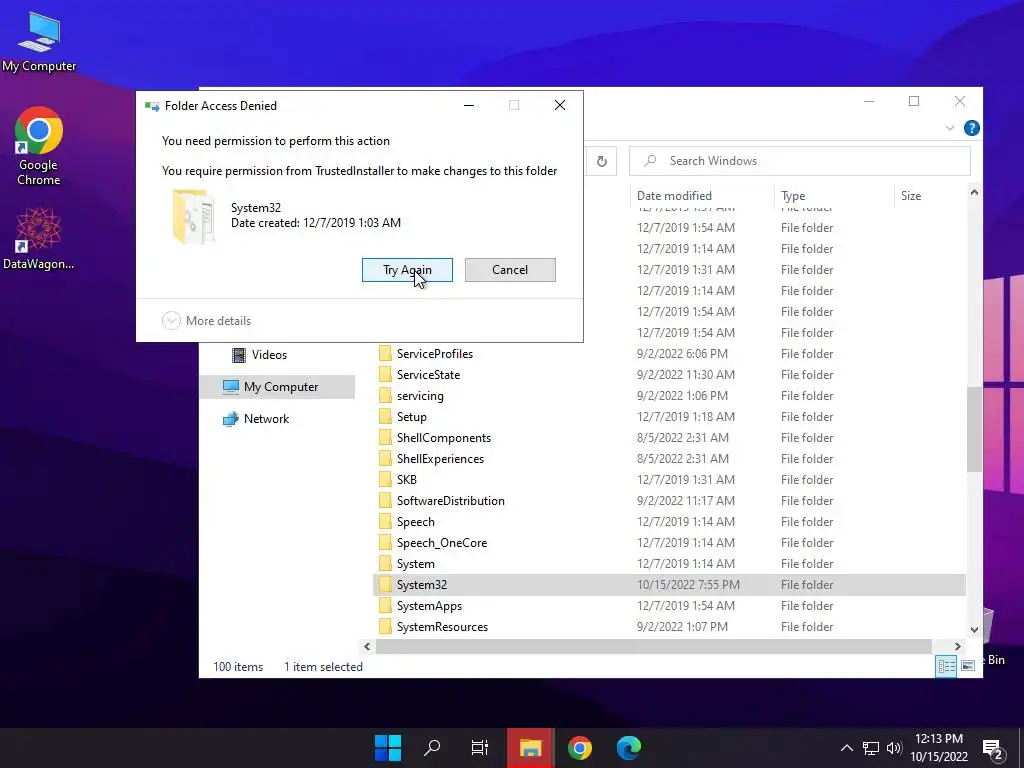Open Microsoft Edge from taskbar
This screenshot has height=768, width=1024.
[x=628, y=748]
